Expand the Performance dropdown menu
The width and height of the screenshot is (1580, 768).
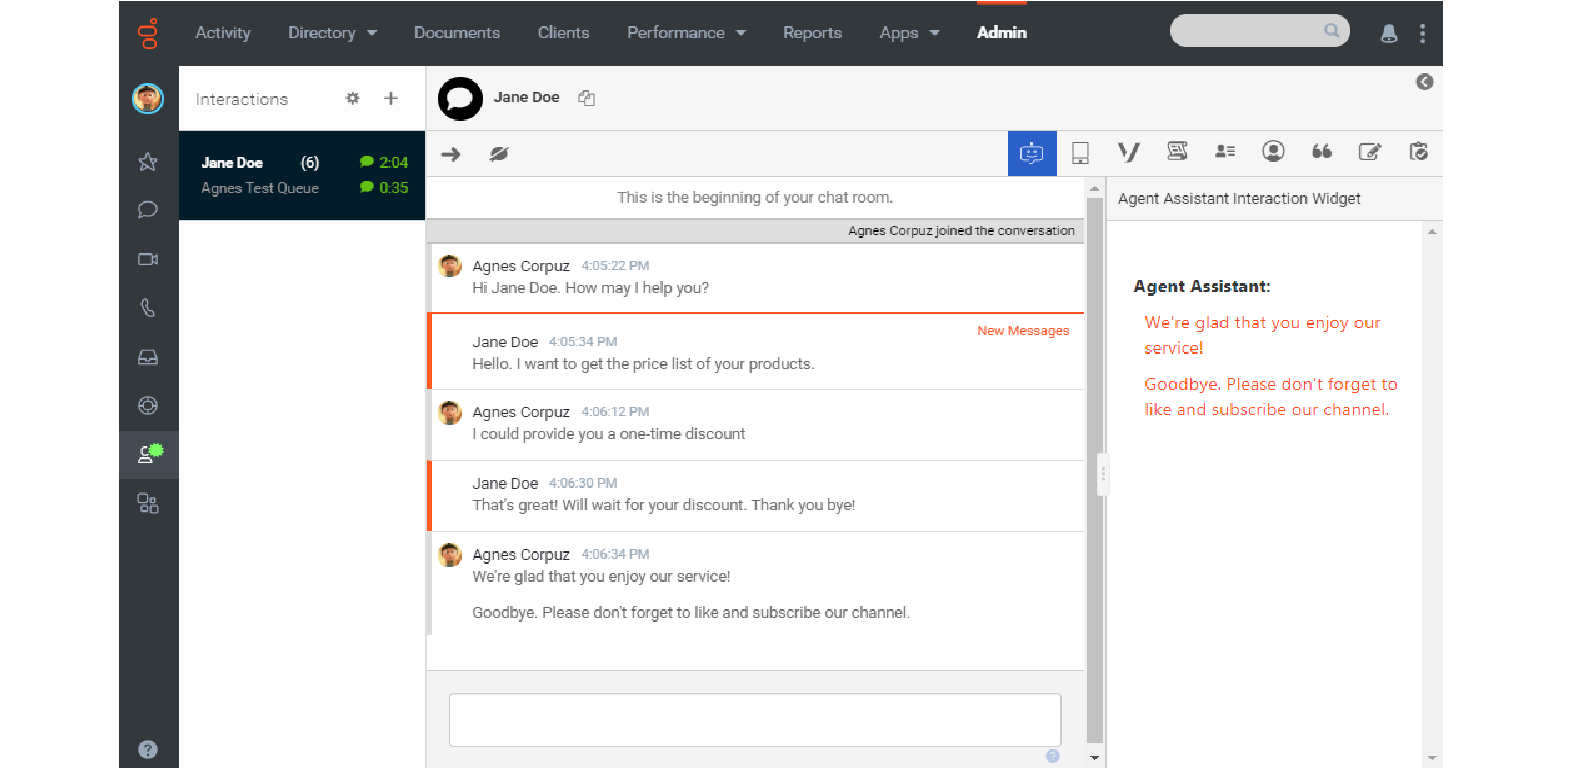pos(686,33)
